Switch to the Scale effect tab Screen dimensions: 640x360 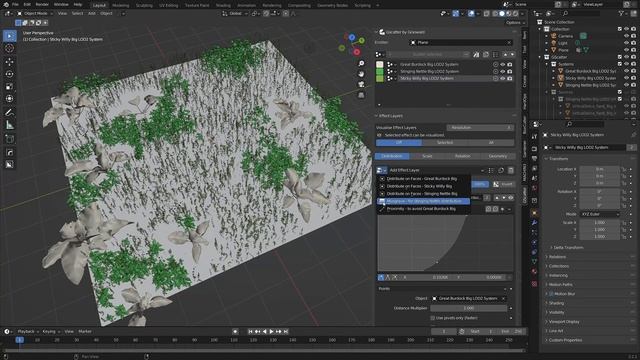427,156
